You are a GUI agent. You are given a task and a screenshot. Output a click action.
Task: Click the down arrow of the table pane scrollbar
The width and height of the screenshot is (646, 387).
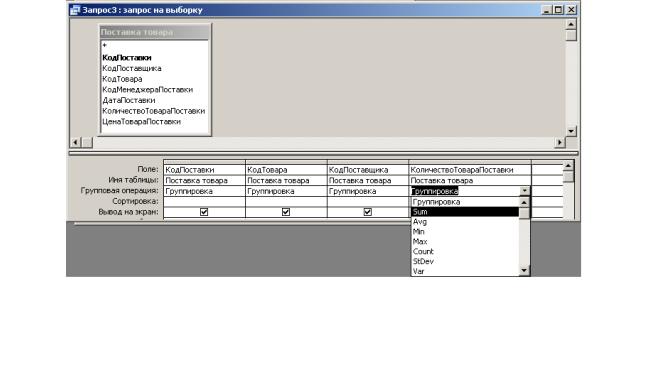571,131
